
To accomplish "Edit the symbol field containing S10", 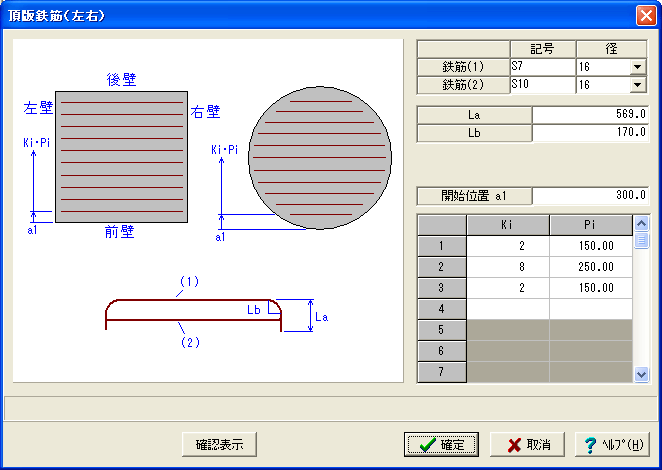I will click(543, 85).
